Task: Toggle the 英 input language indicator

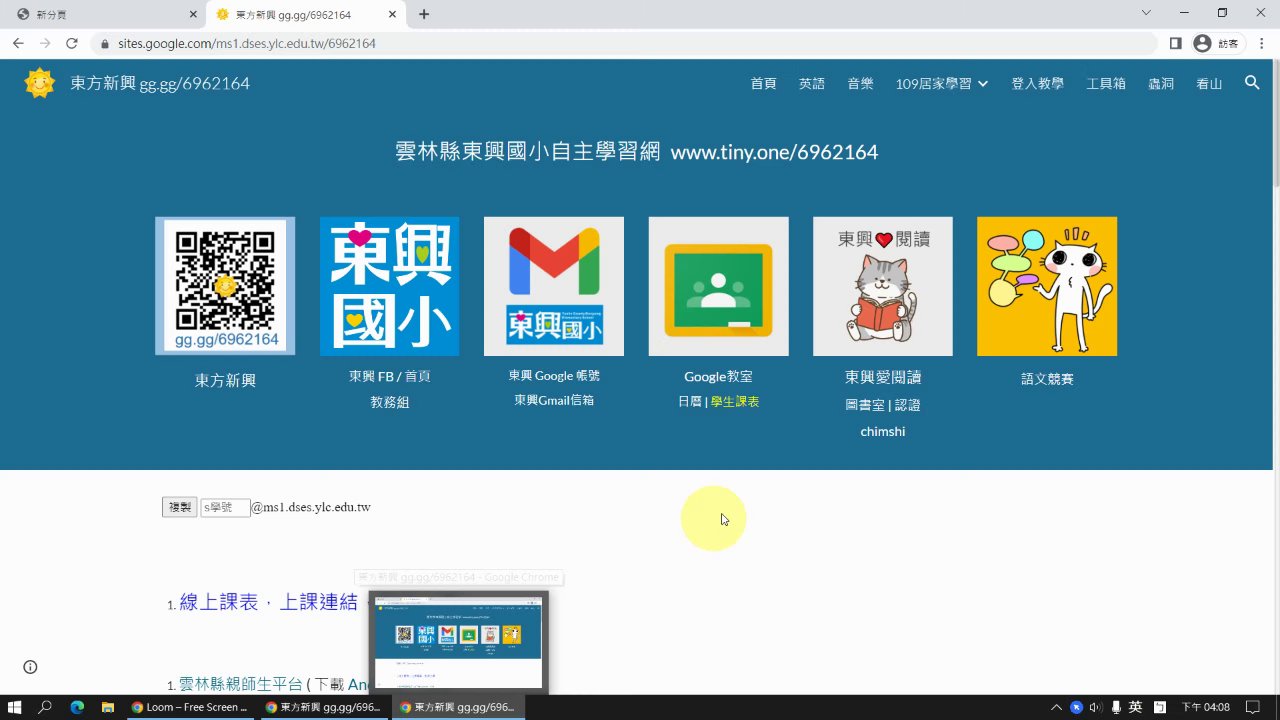Action: (x=1135, y=707)
